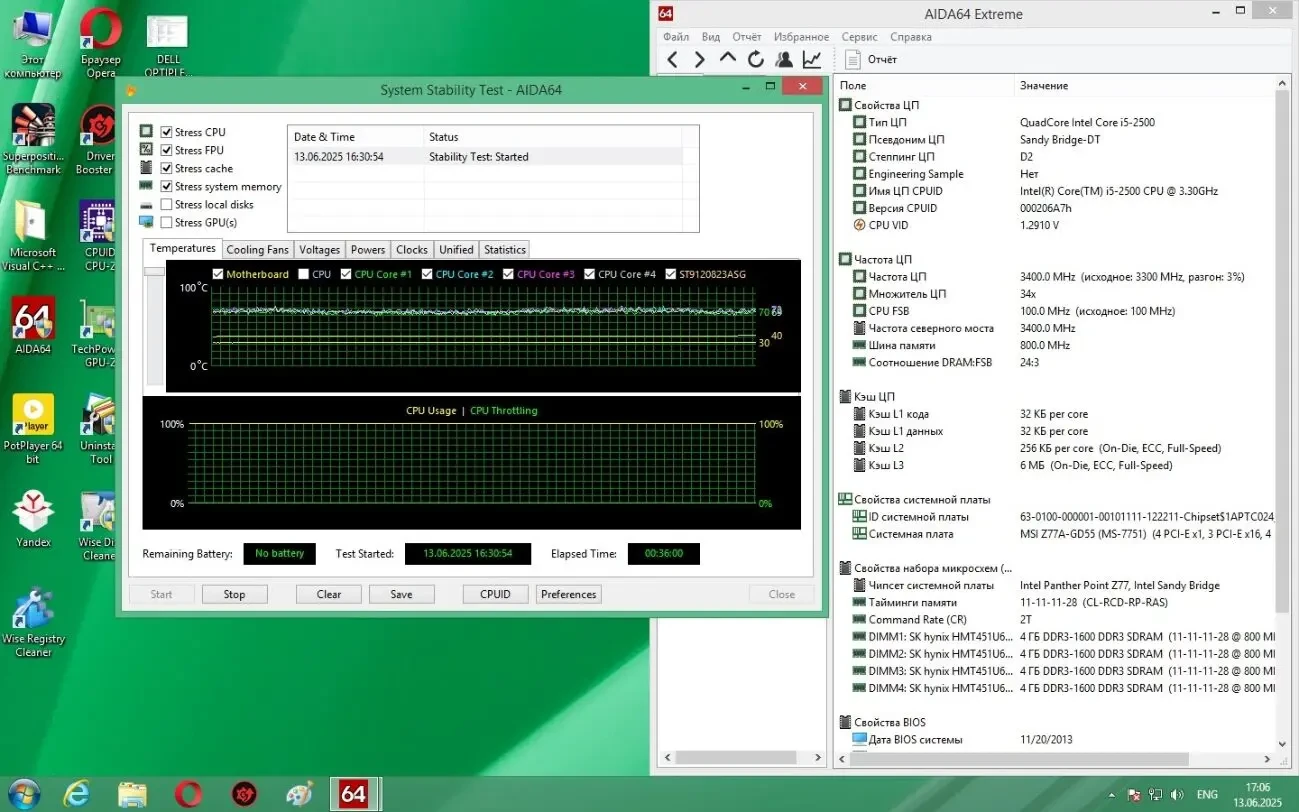Click the Stop button
Viewport: 1299px width, 812px height.
(x=234, y=594)
